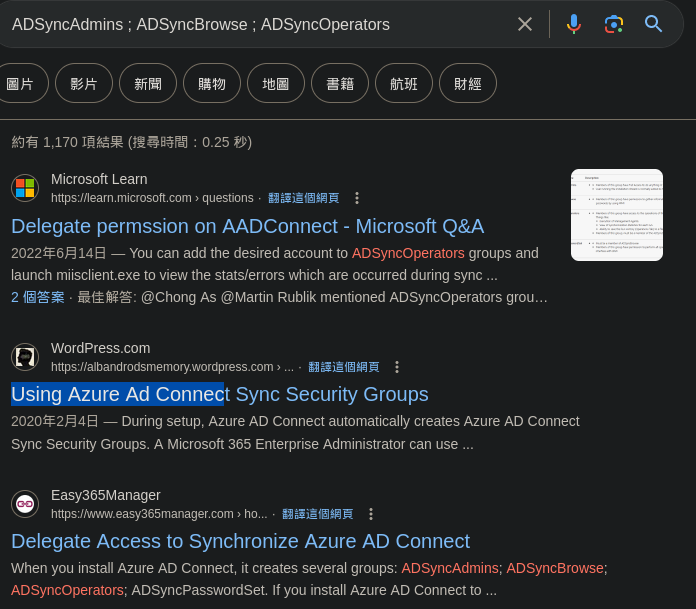The width and height of the screenshot is (696, 609).
Task: Click the albandrodsmemory.wordpress.com URL breadcrumb
Action: click(x=172, y=367)
